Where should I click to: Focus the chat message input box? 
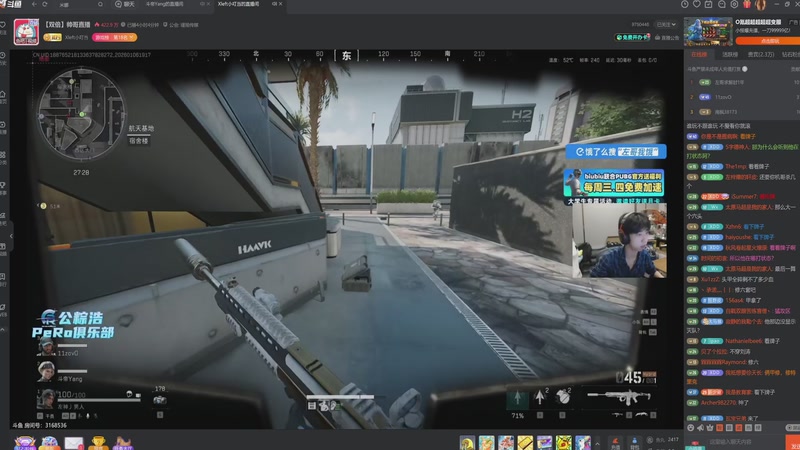coord(745,442)
